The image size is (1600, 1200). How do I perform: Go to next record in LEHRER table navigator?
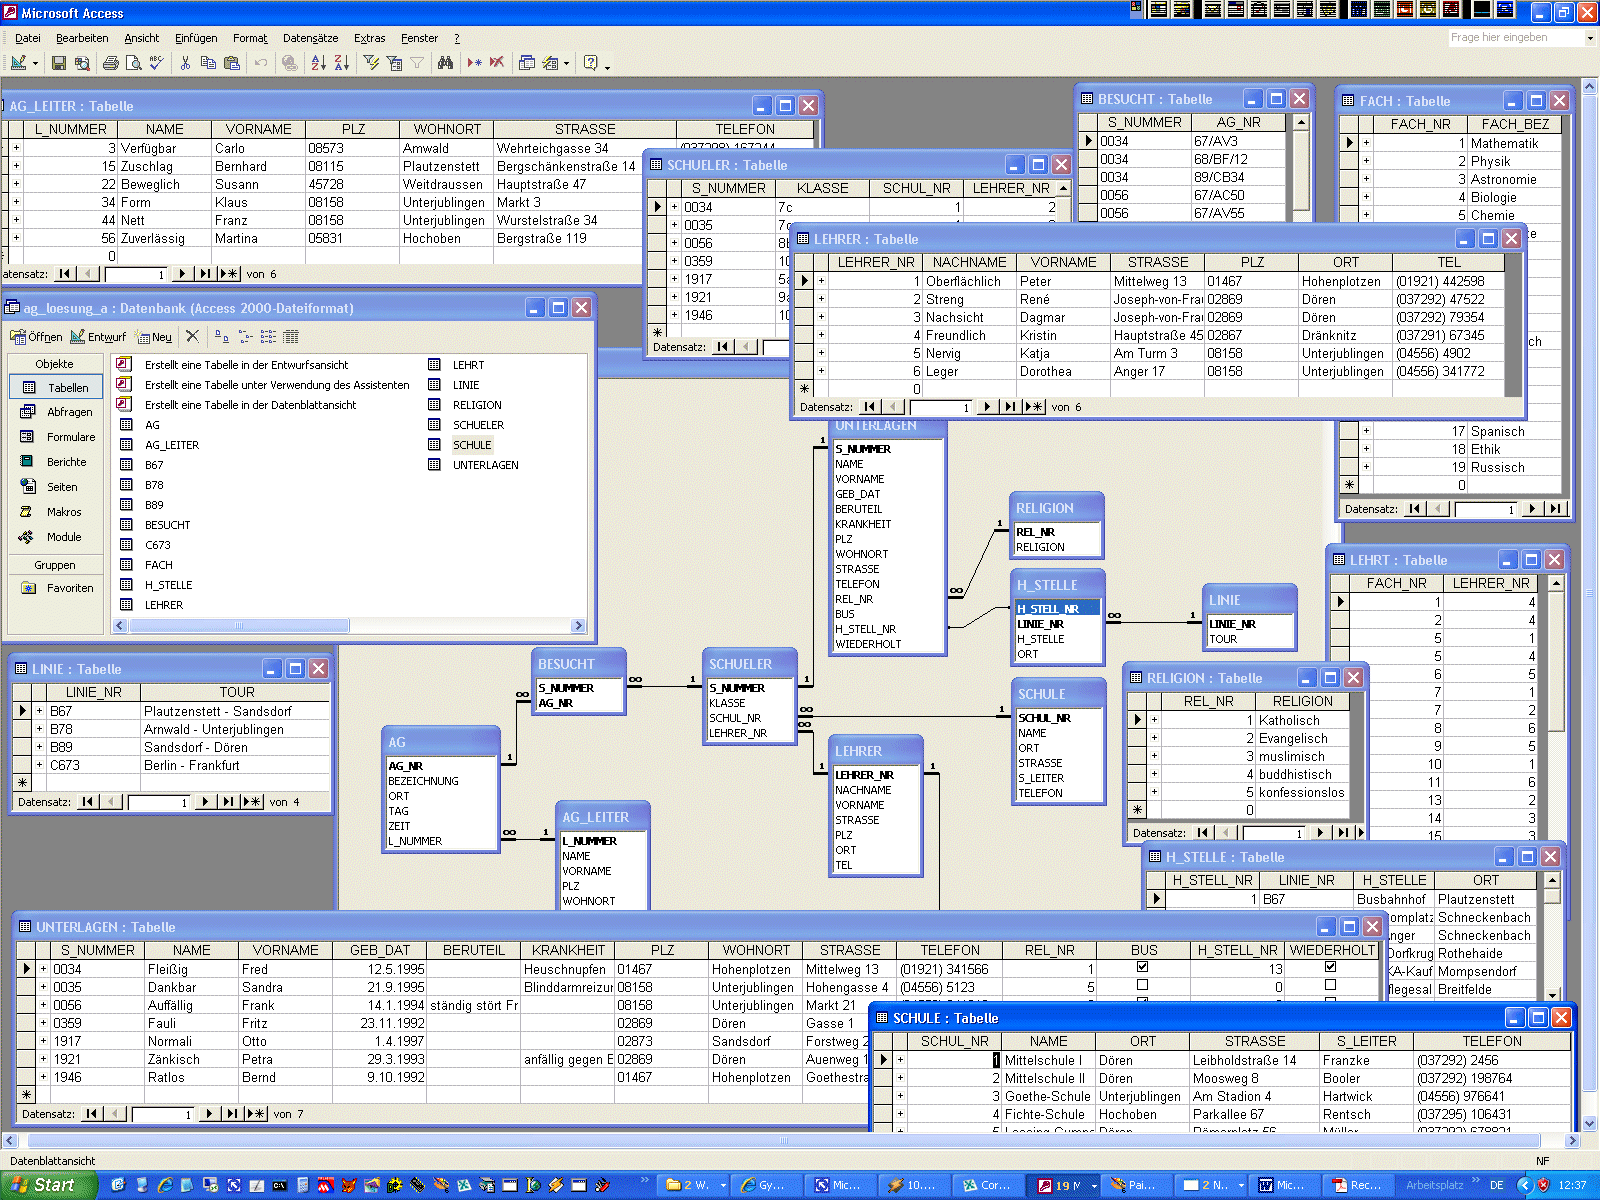click(x=987, y=407)
